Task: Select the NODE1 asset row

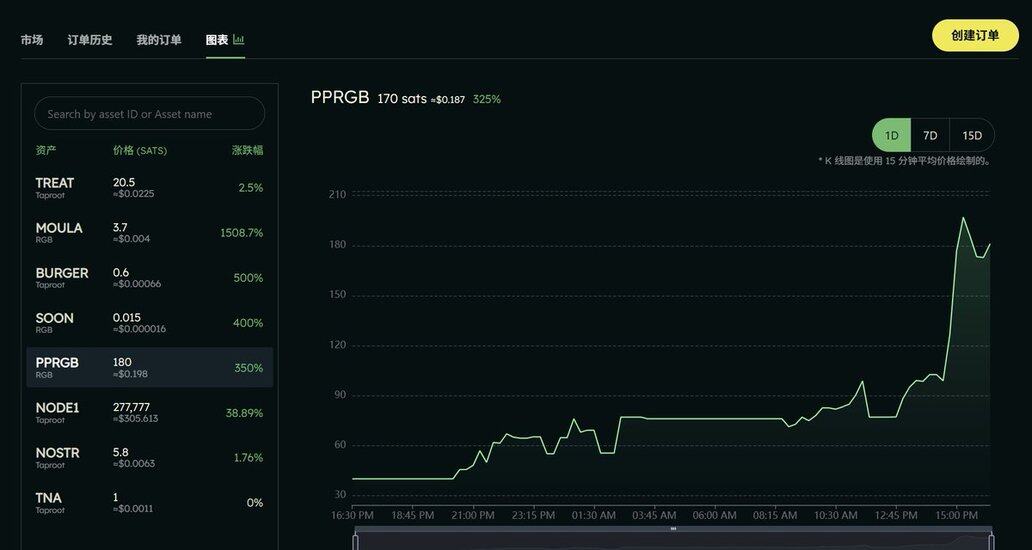Action: (x=149, y=413)
